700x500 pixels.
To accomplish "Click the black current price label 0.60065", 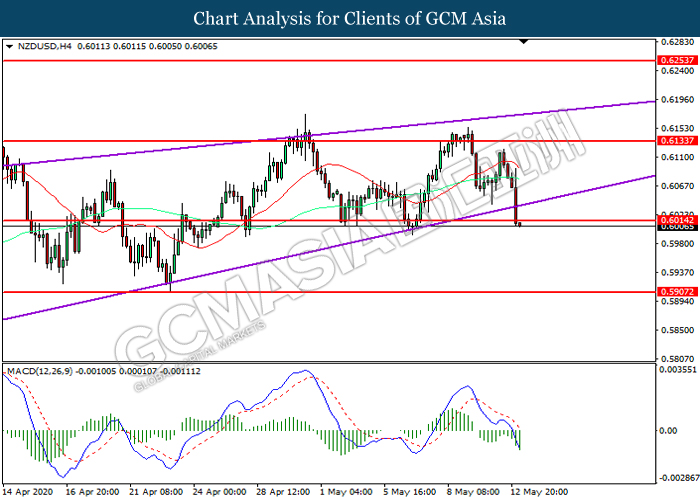I will click(677, 227).
